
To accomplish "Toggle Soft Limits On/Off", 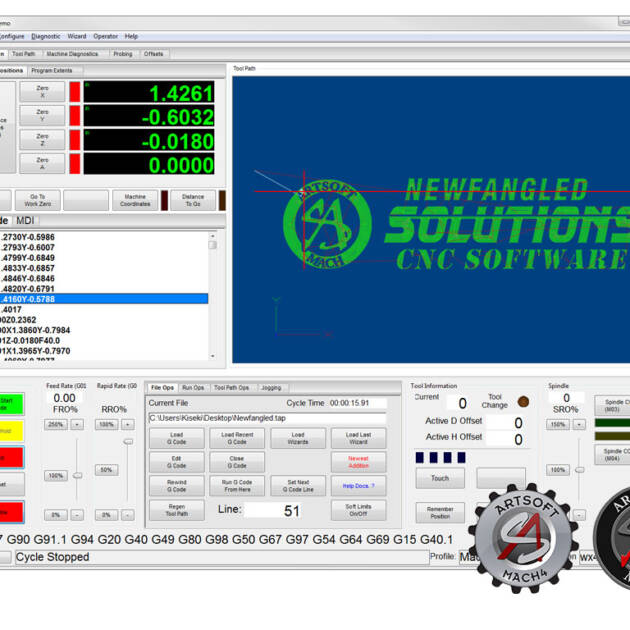I will (357, 510).
